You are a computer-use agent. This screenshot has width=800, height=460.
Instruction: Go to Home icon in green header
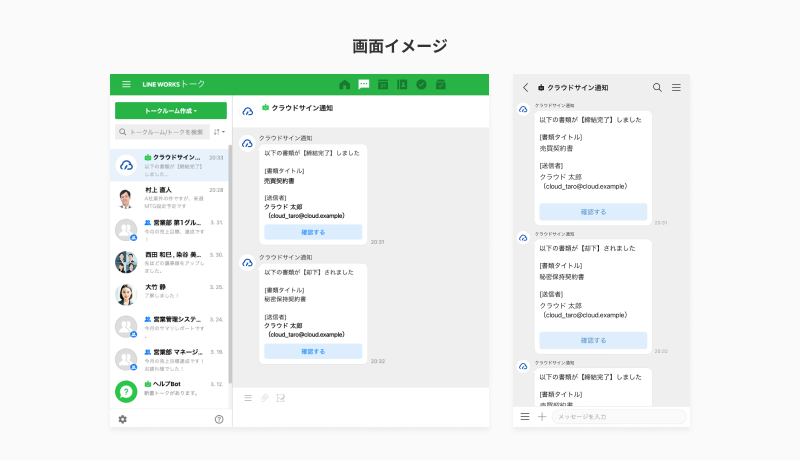[344, 84]
